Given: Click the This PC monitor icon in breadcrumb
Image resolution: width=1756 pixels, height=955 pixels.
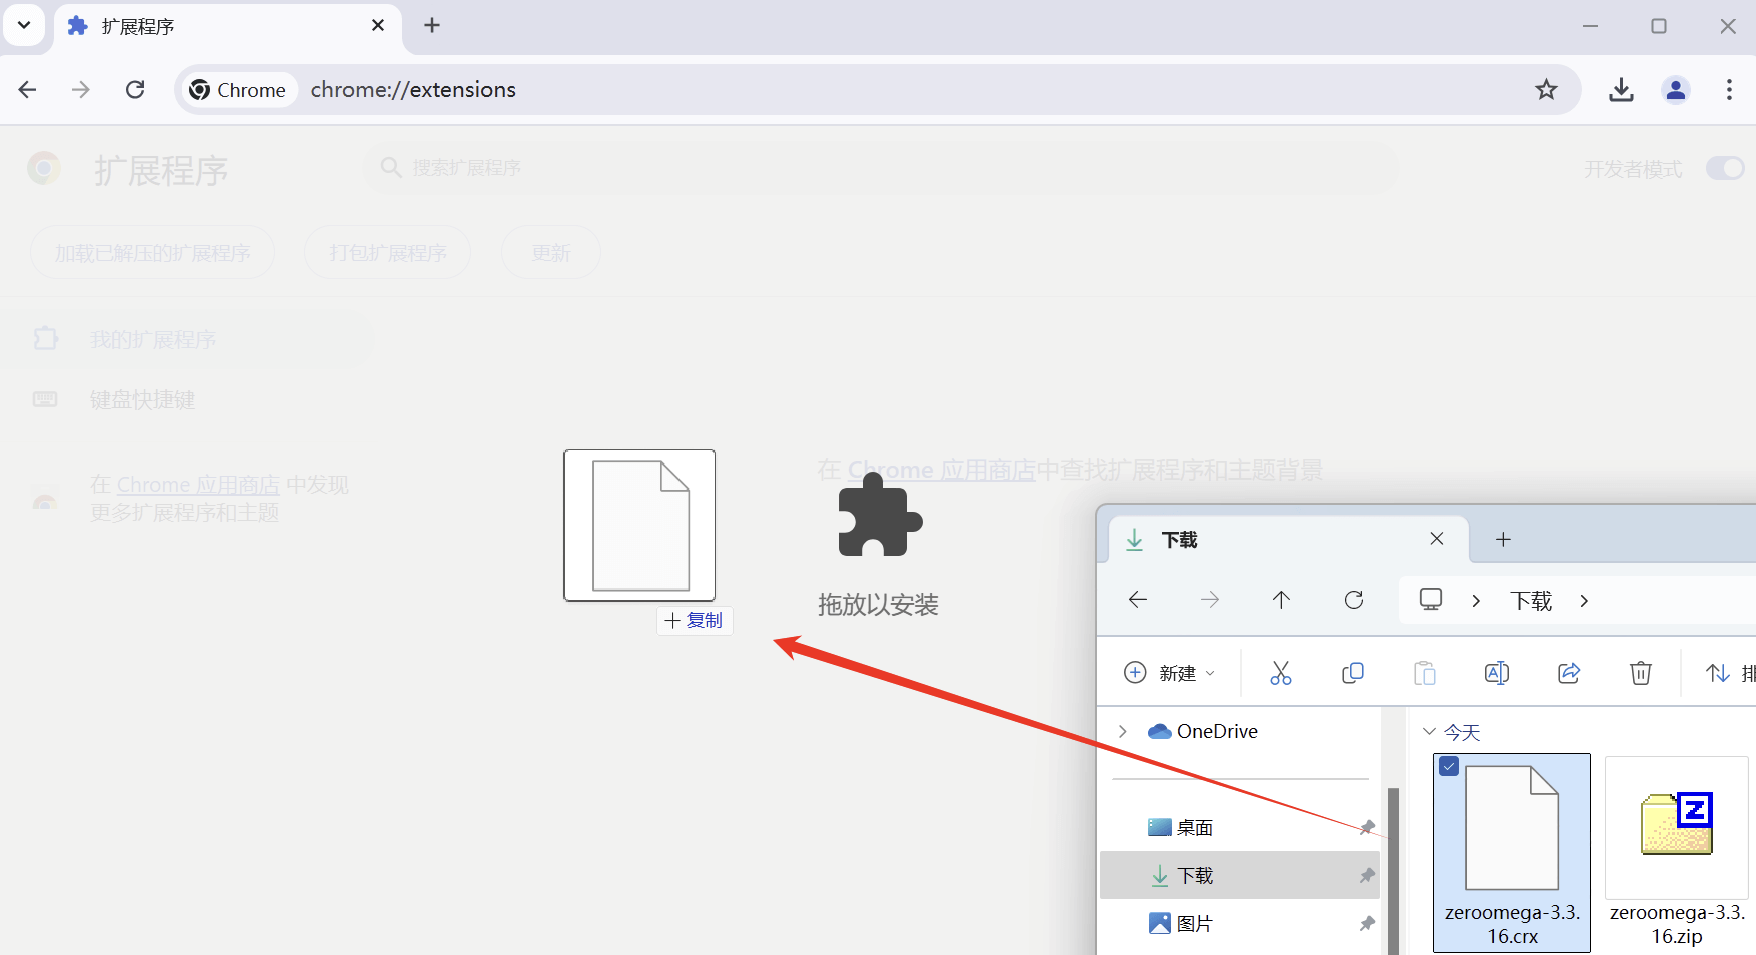Looking at the screenshot, I should (1431, 599).
